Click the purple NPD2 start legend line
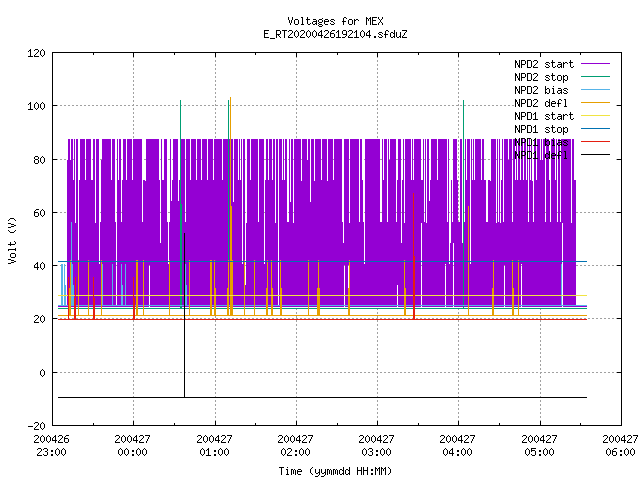 click(x=595, y=64)
